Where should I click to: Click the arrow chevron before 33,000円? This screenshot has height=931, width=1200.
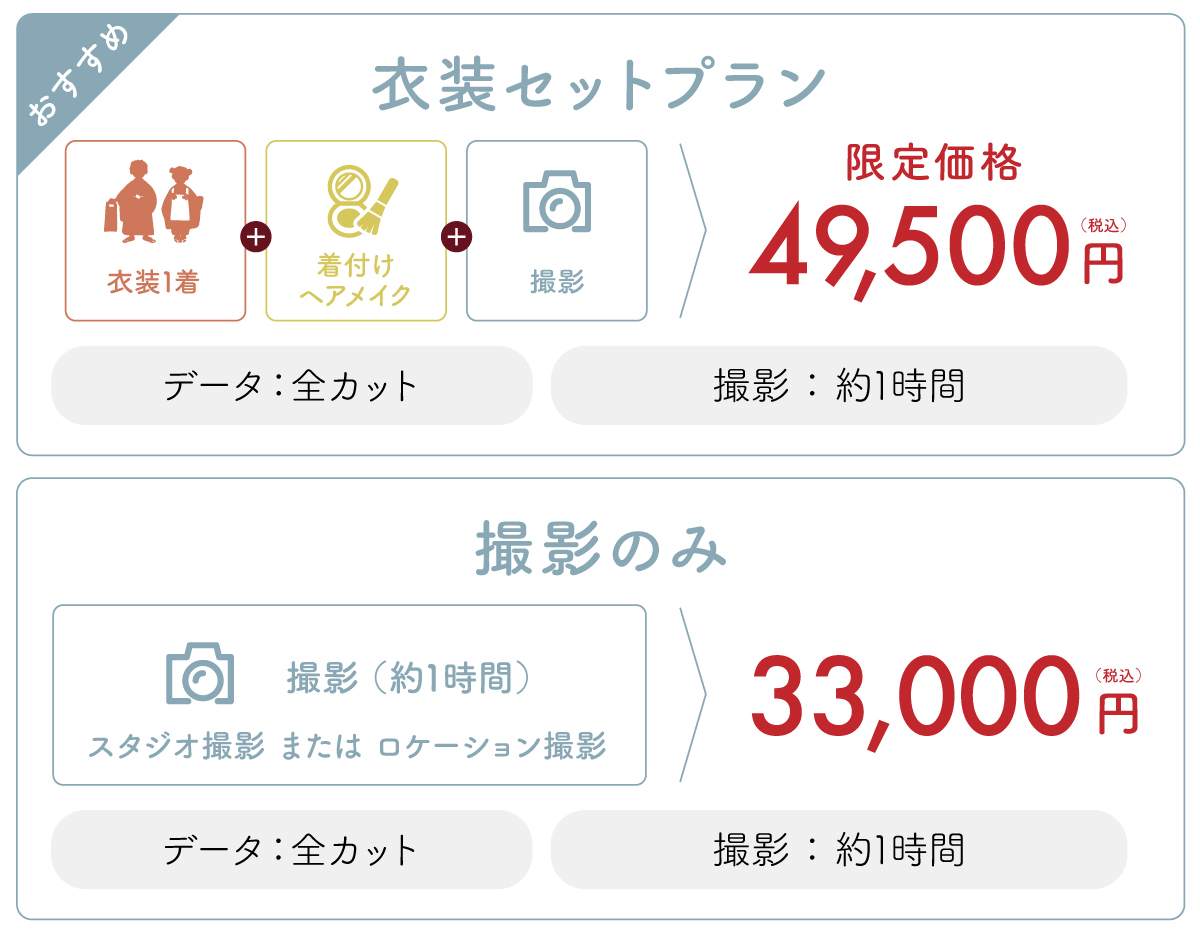(x=694, y=695)
